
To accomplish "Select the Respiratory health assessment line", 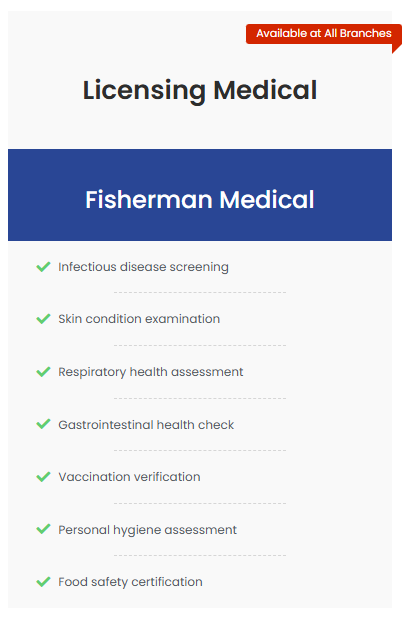I will coord(150,372).
